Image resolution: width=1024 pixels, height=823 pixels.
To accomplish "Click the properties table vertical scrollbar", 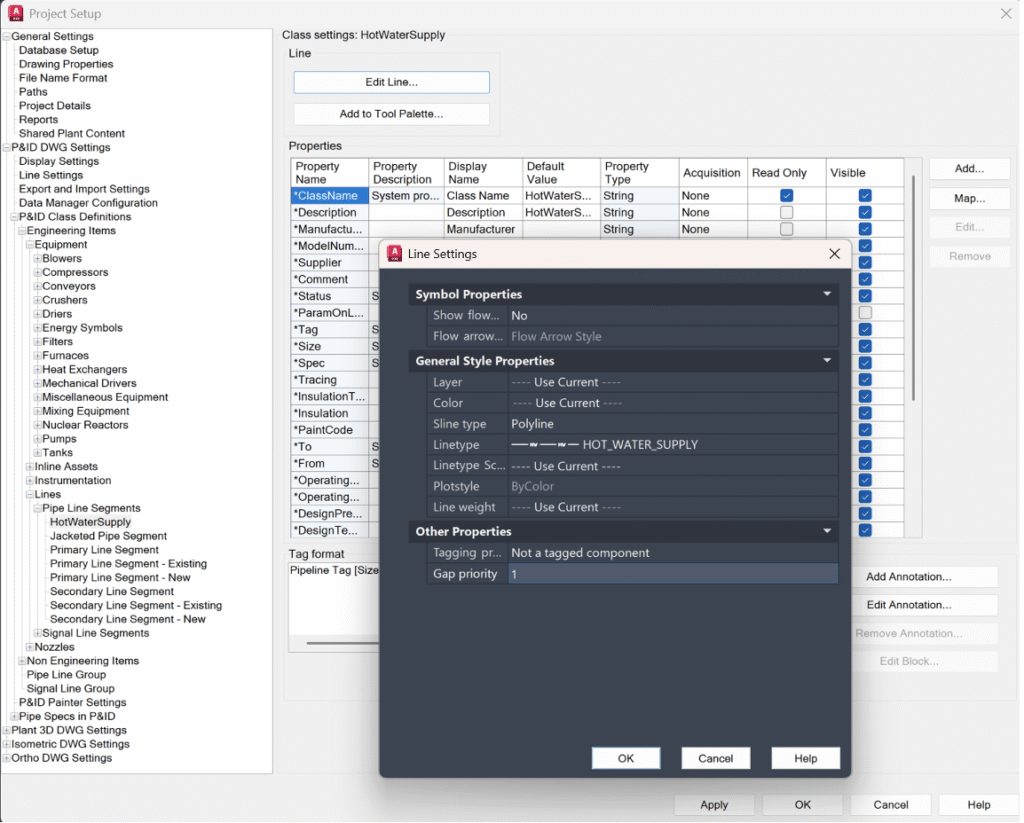I will point(913,287).
